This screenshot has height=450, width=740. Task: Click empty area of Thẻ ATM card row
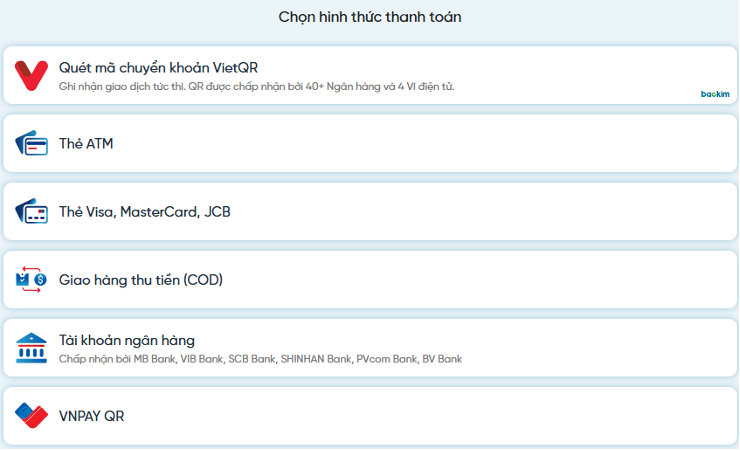(425, 143)
